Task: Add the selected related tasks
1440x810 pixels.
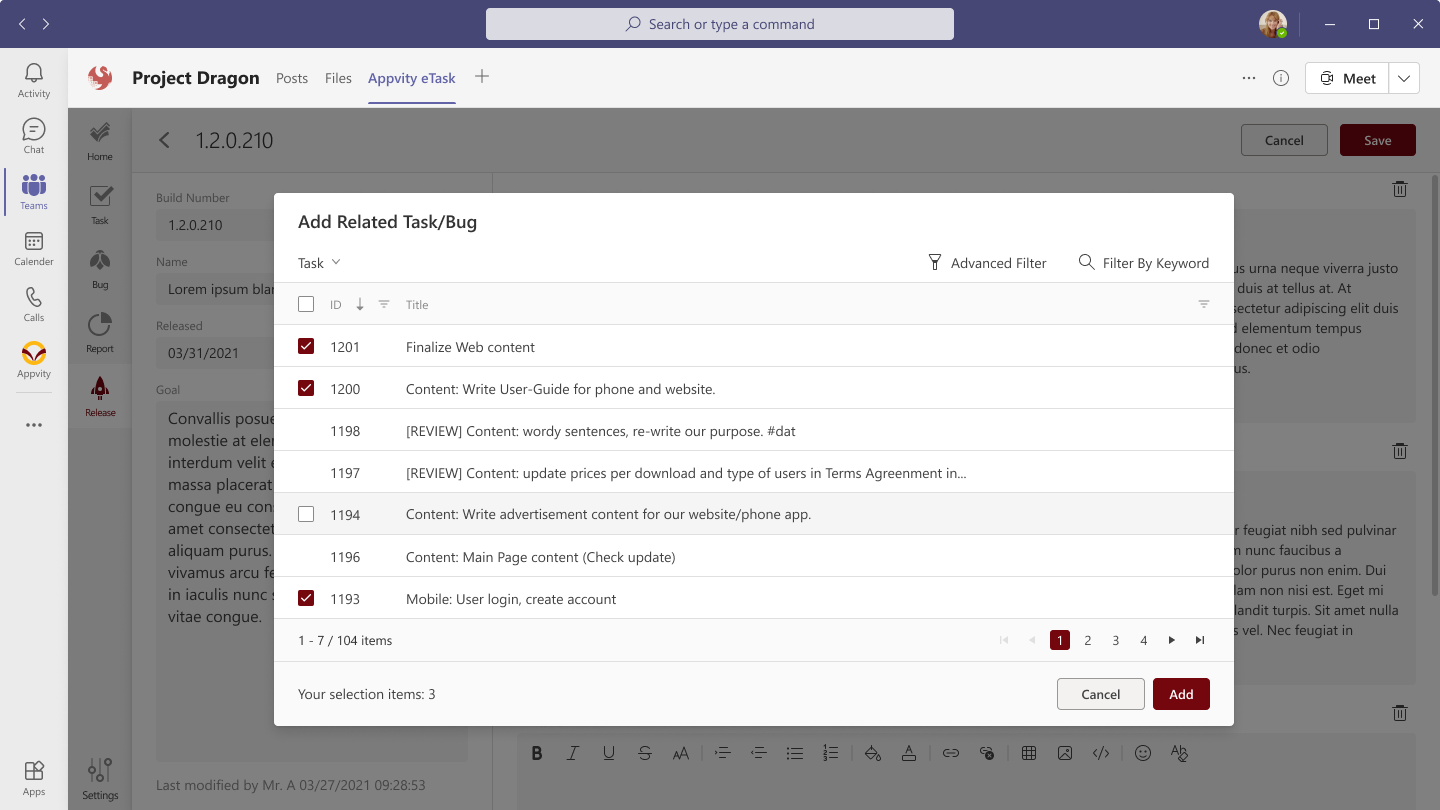Action: 1181,693
